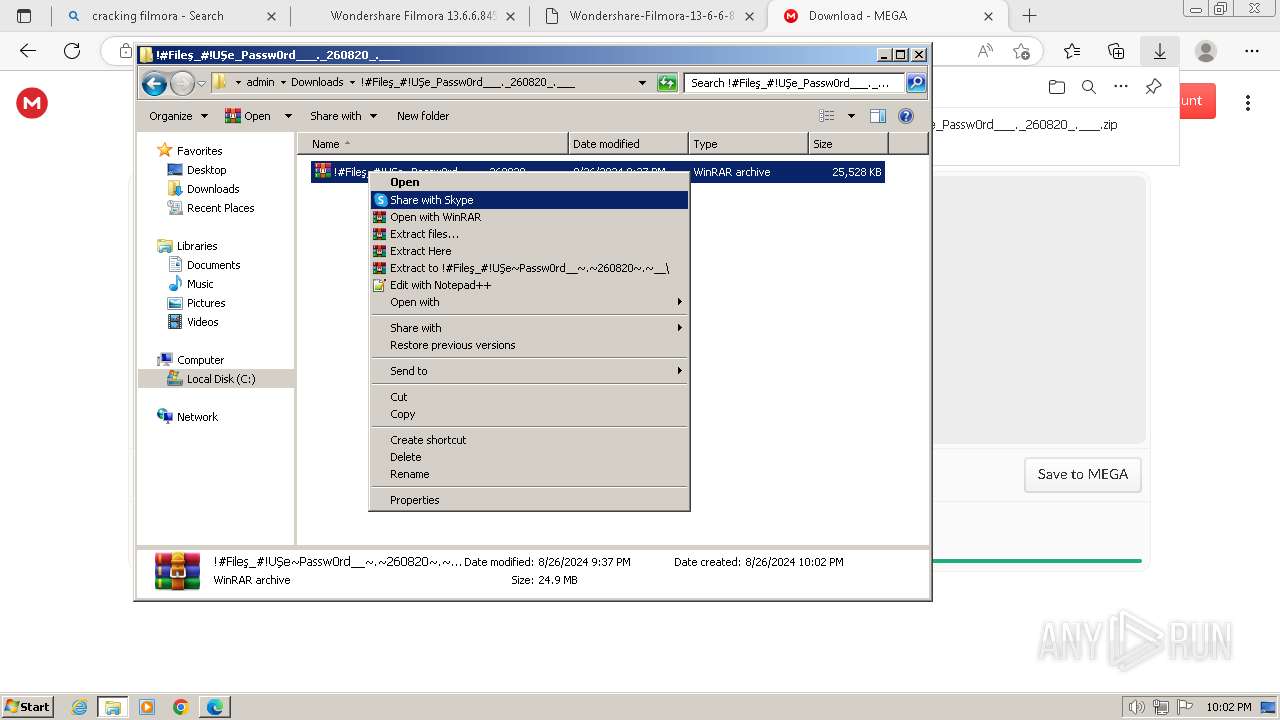Choose Rename from context menu
This screenshot has width=1280, height=720.
[529, 474]
